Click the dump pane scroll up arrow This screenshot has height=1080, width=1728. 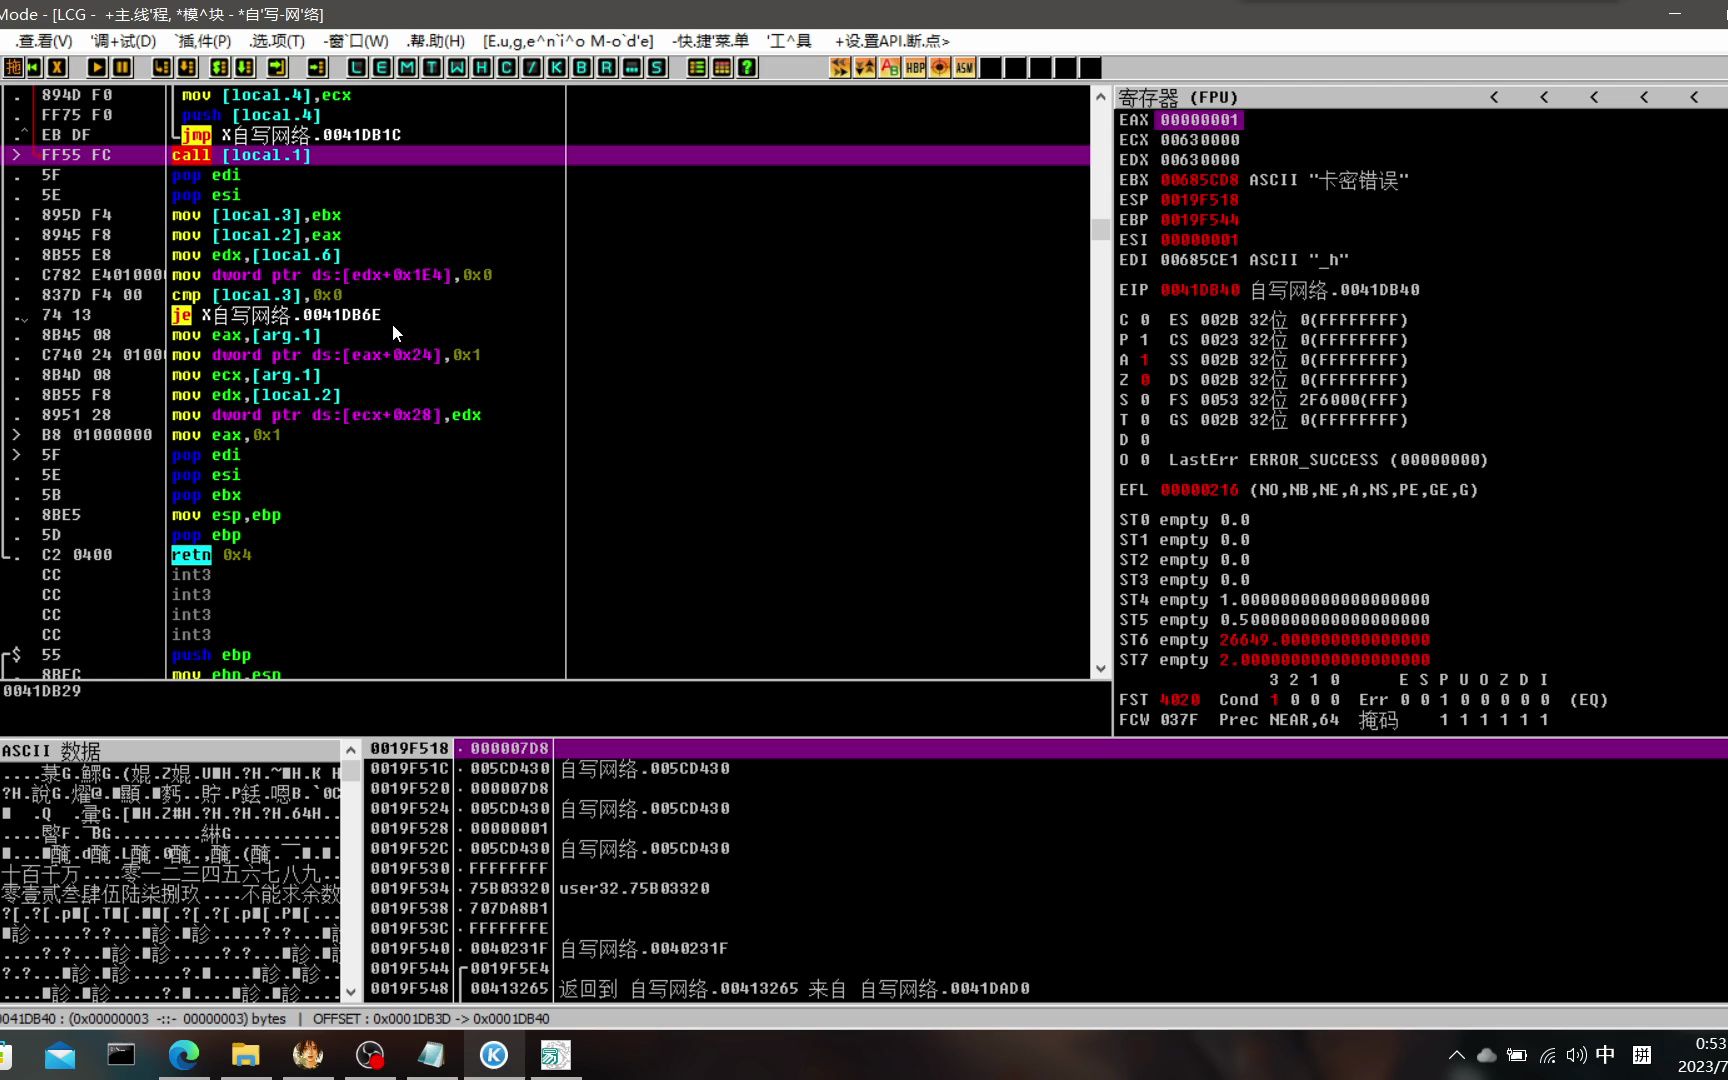pyautogui.click(x=351, y=750)
